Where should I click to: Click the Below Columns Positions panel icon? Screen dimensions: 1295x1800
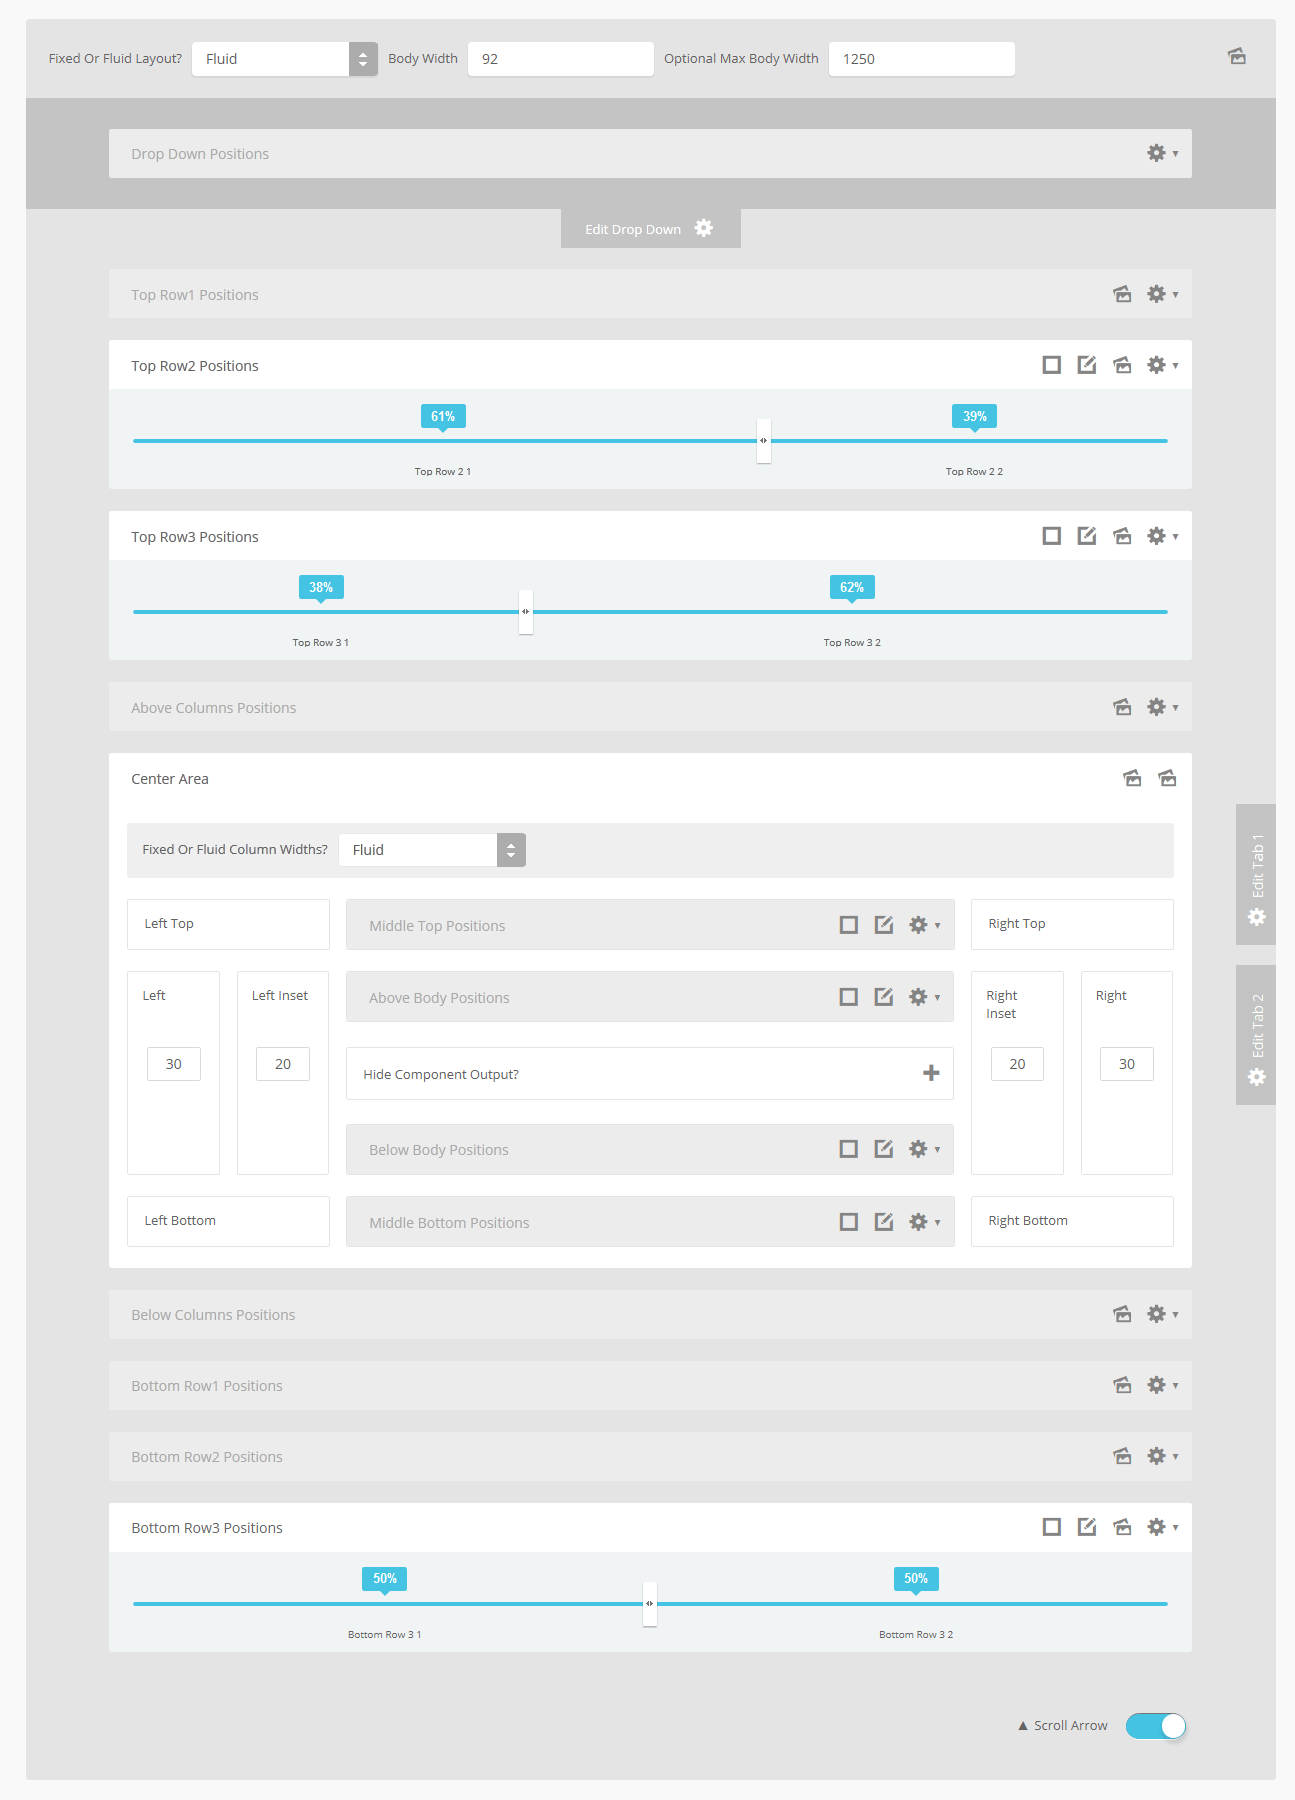(x=1122, y=1314)
